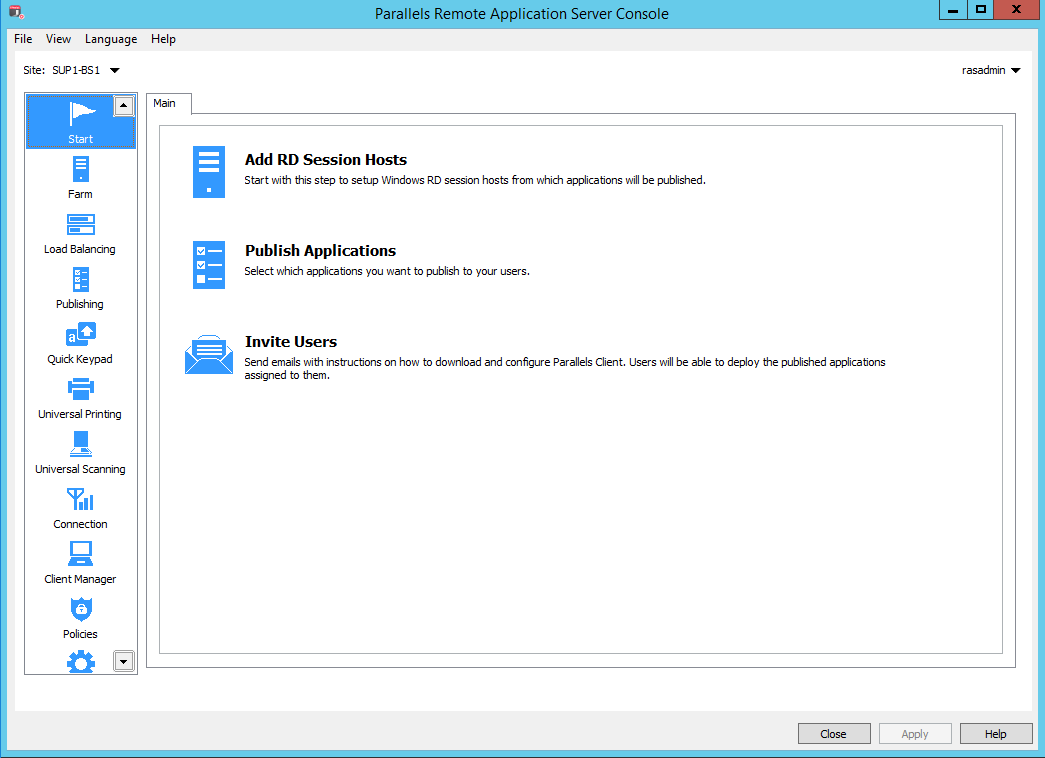Image resolution: width=1045 pixels, height=758 pixels.
Task: Select the Client Manager icon
Action: [x=80, y=554]
